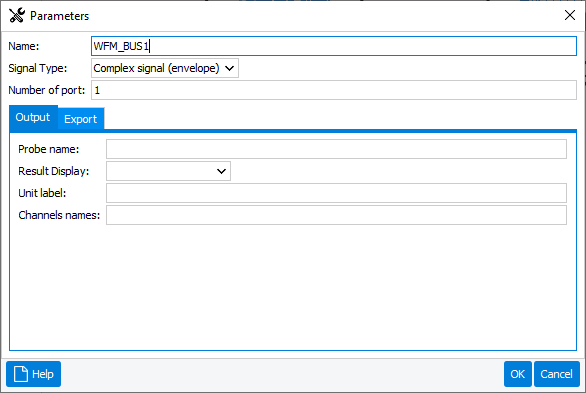
Task: Click the Parameters title text
Action: pos(59,16)
